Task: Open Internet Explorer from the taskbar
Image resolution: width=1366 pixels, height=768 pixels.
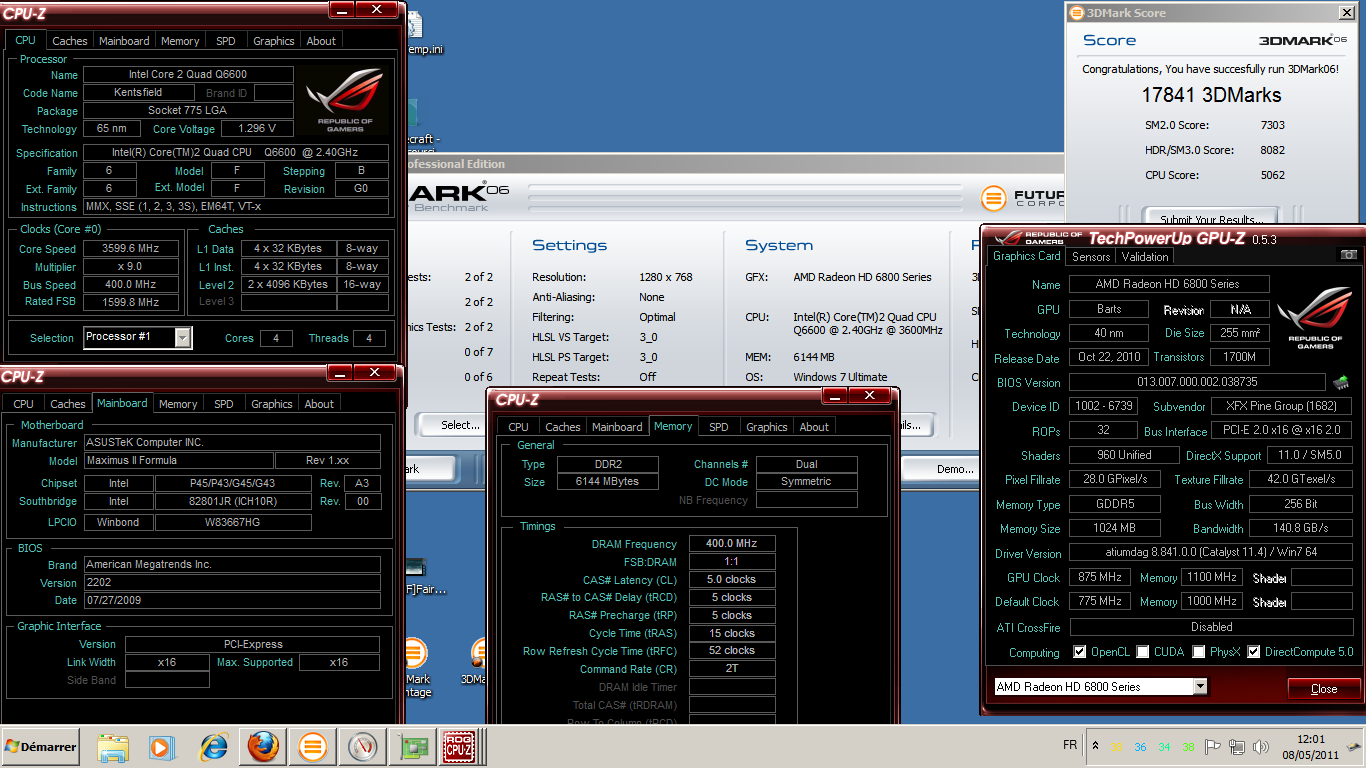Action: [214, 746]
